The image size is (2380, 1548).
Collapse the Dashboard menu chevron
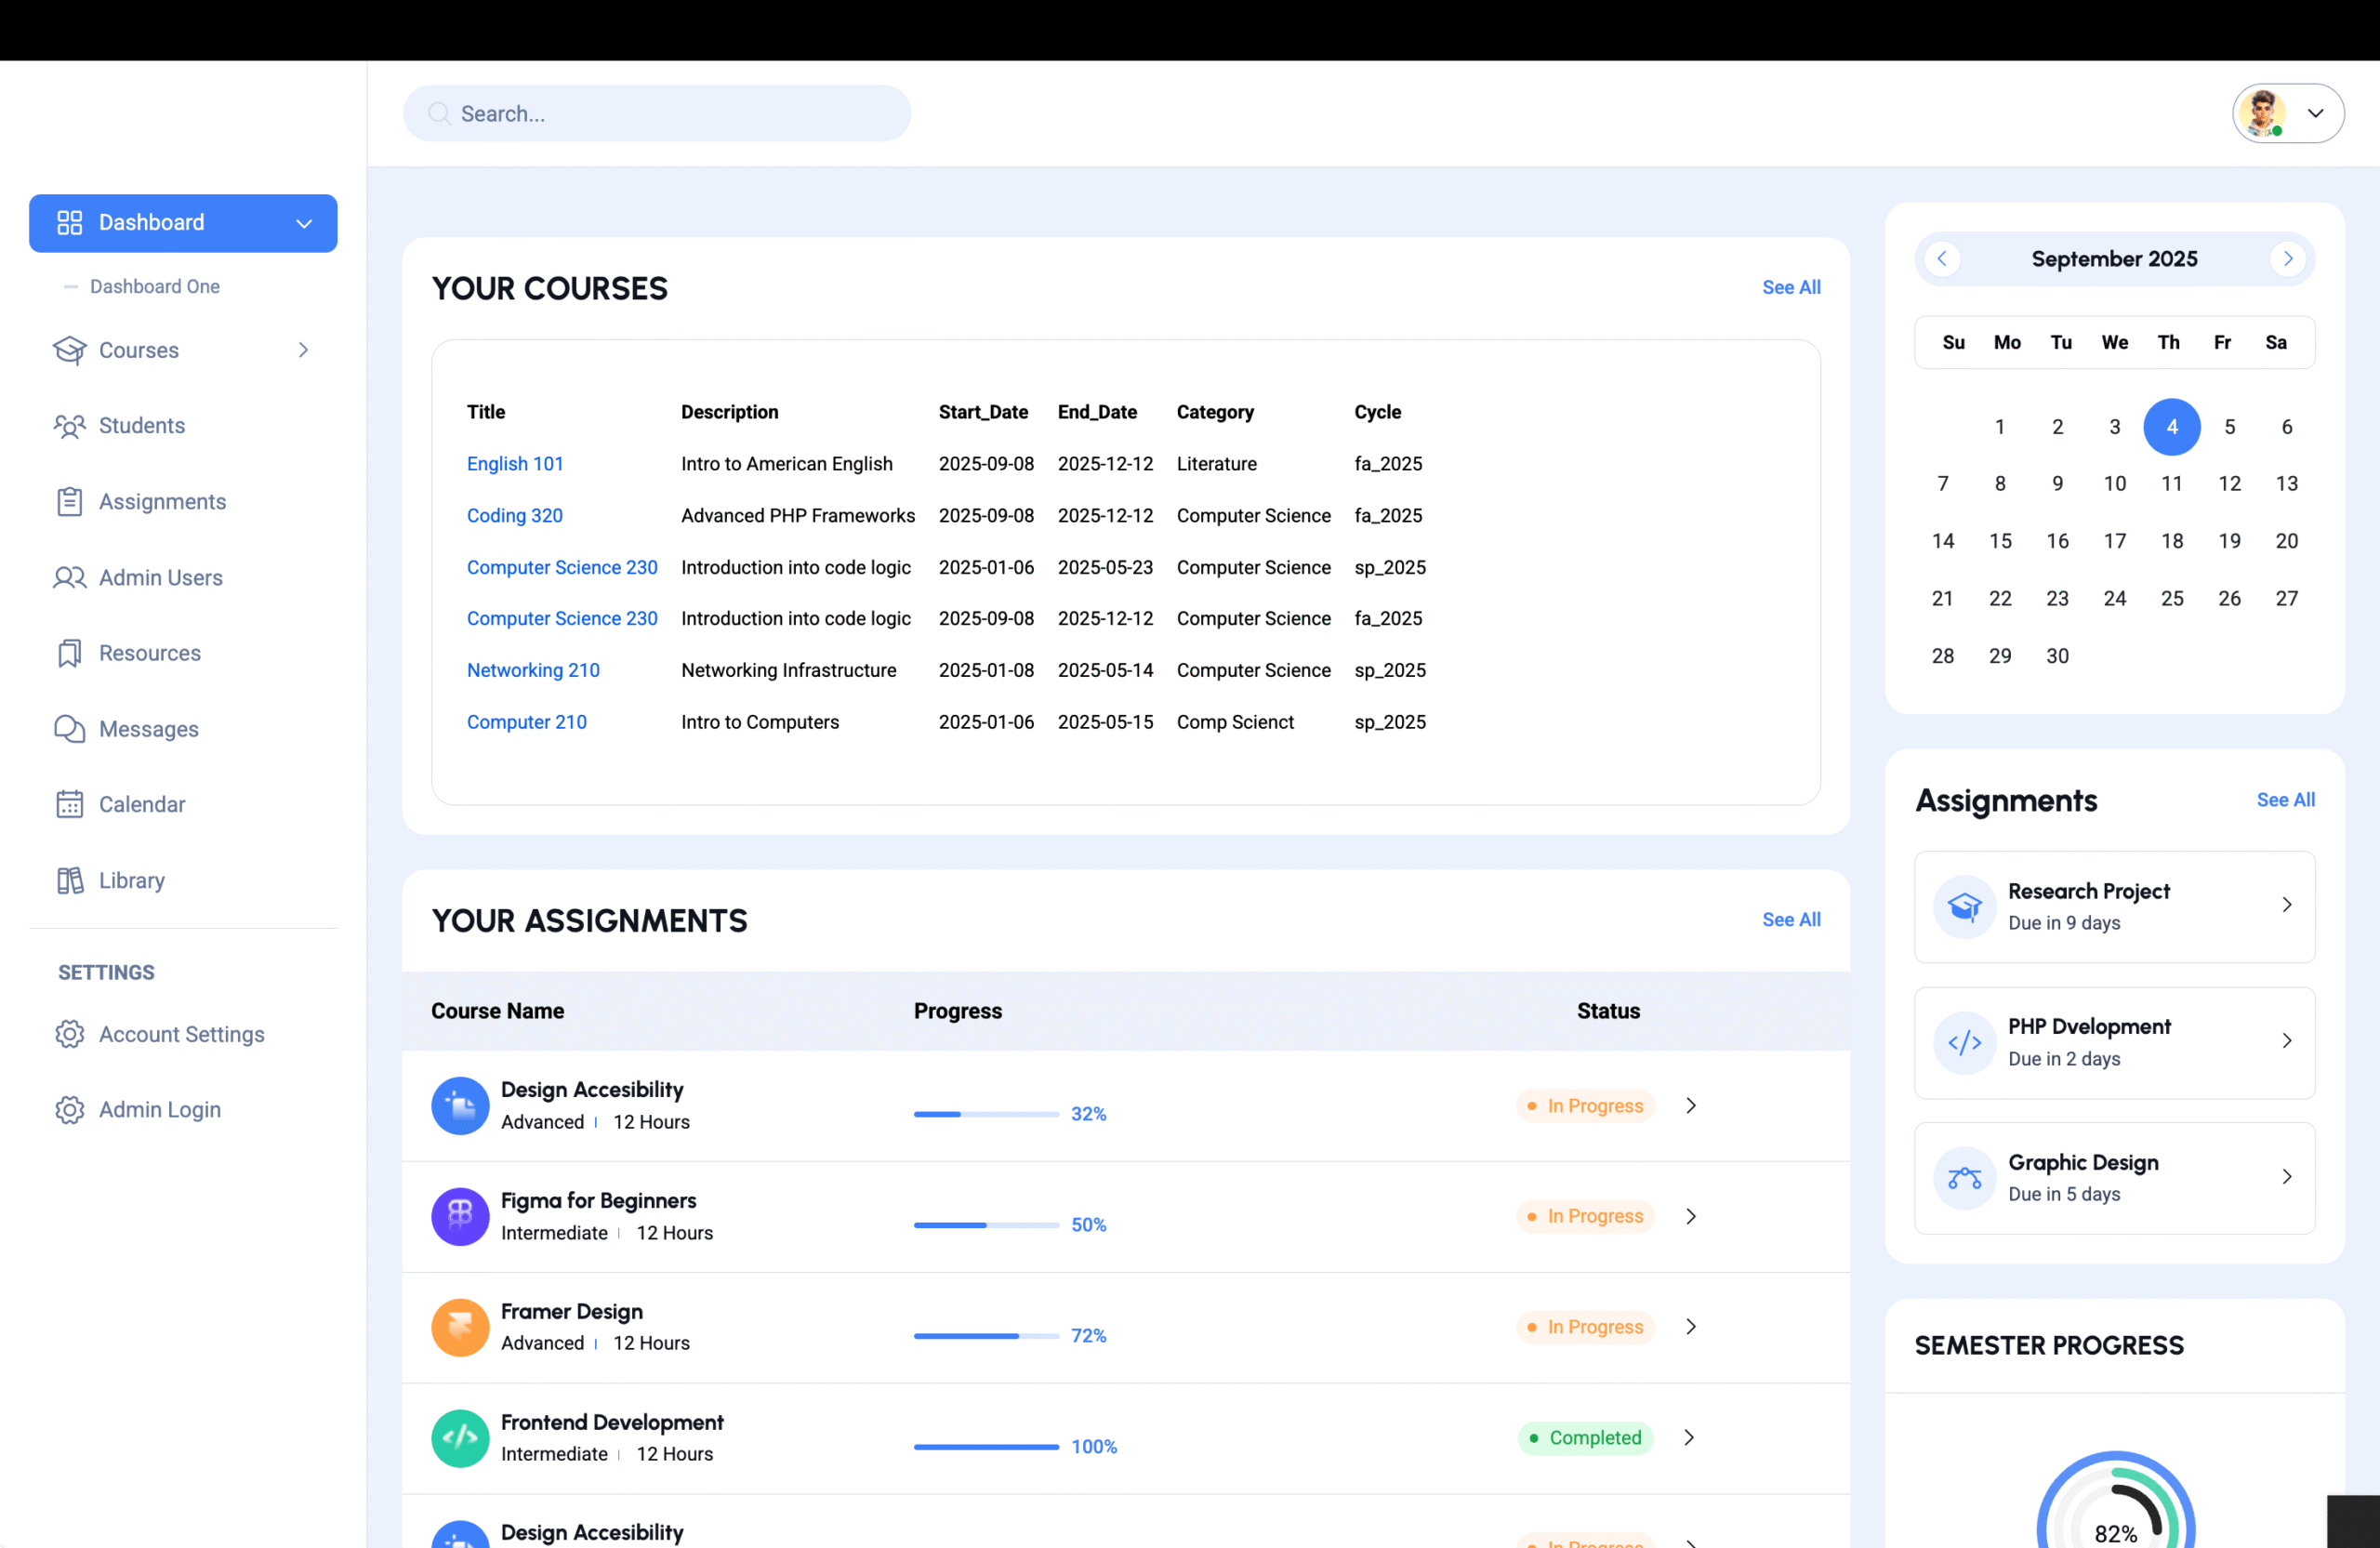point(304,224)
